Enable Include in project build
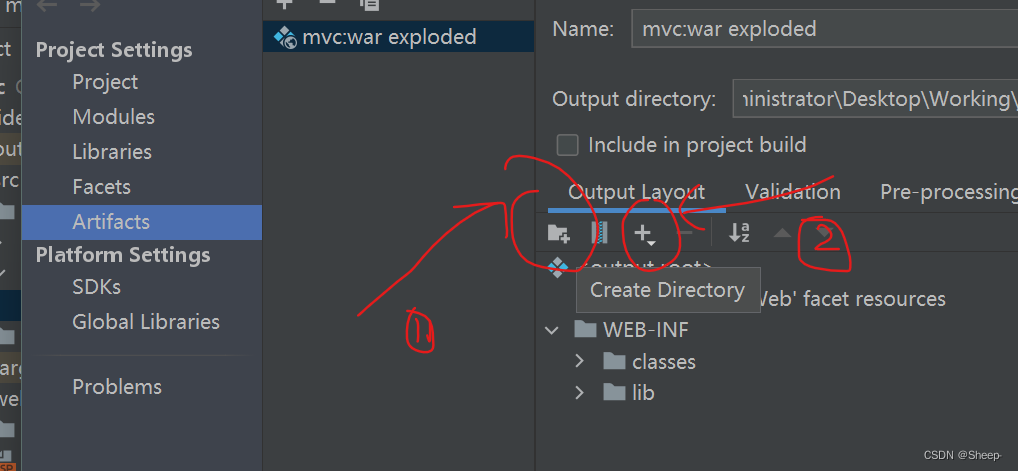 [567, 145]
